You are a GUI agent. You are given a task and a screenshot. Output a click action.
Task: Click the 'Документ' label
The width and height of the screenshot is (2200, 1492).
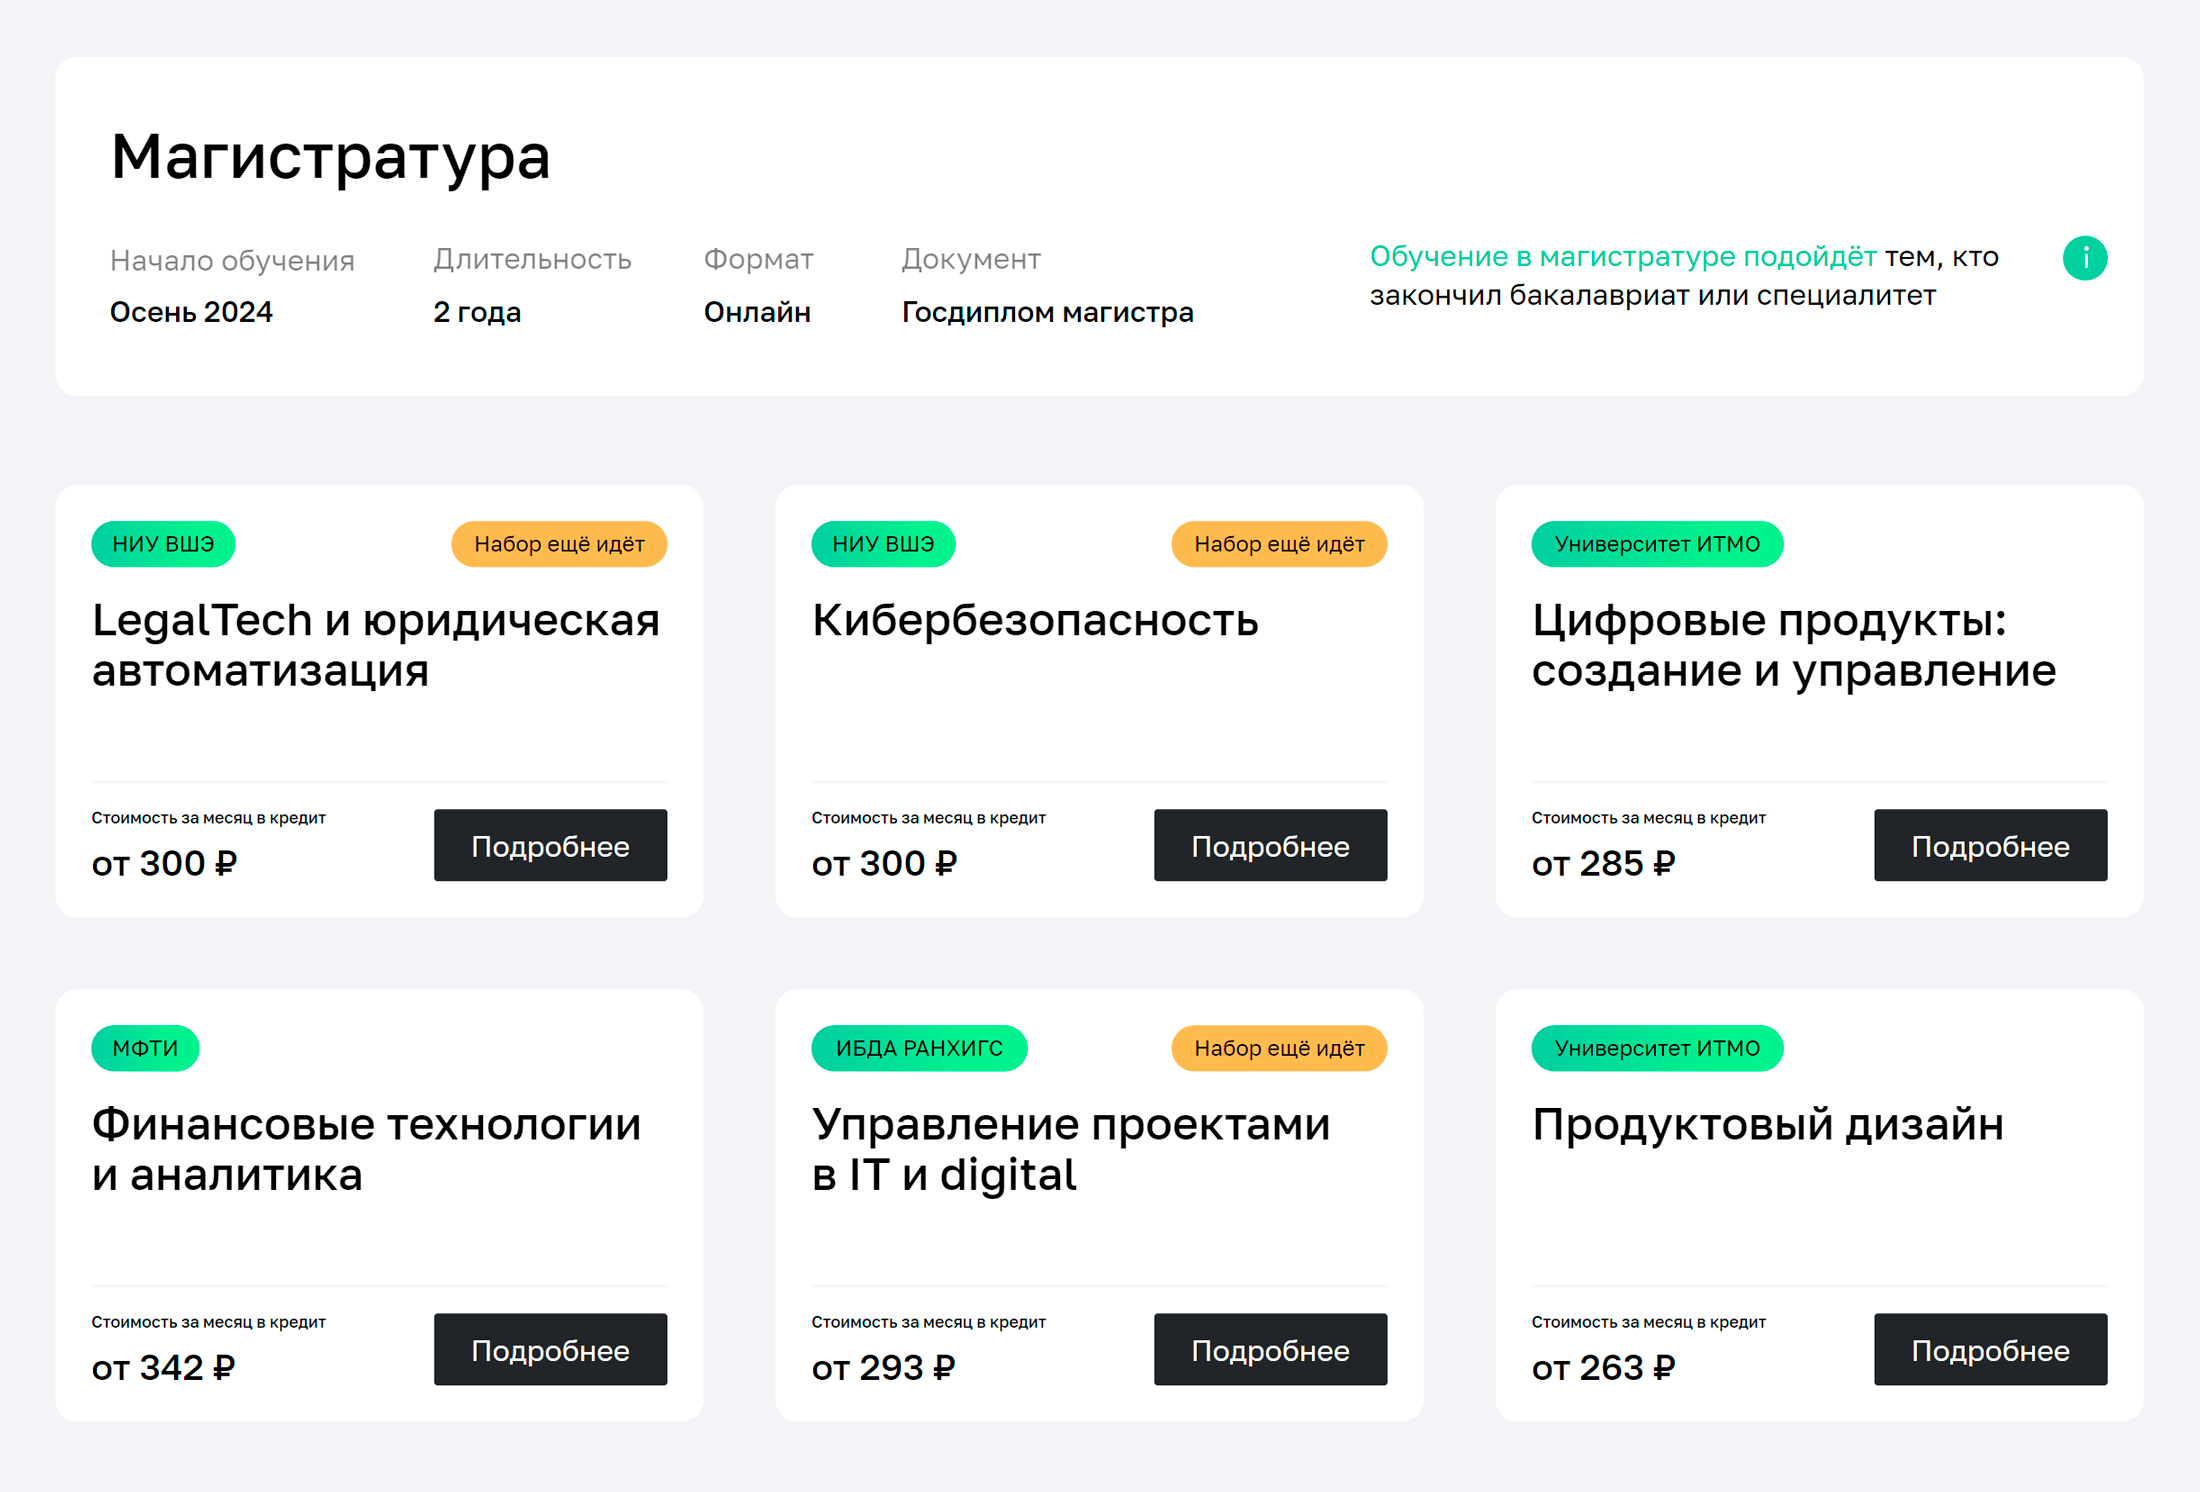tap(971, 259)
